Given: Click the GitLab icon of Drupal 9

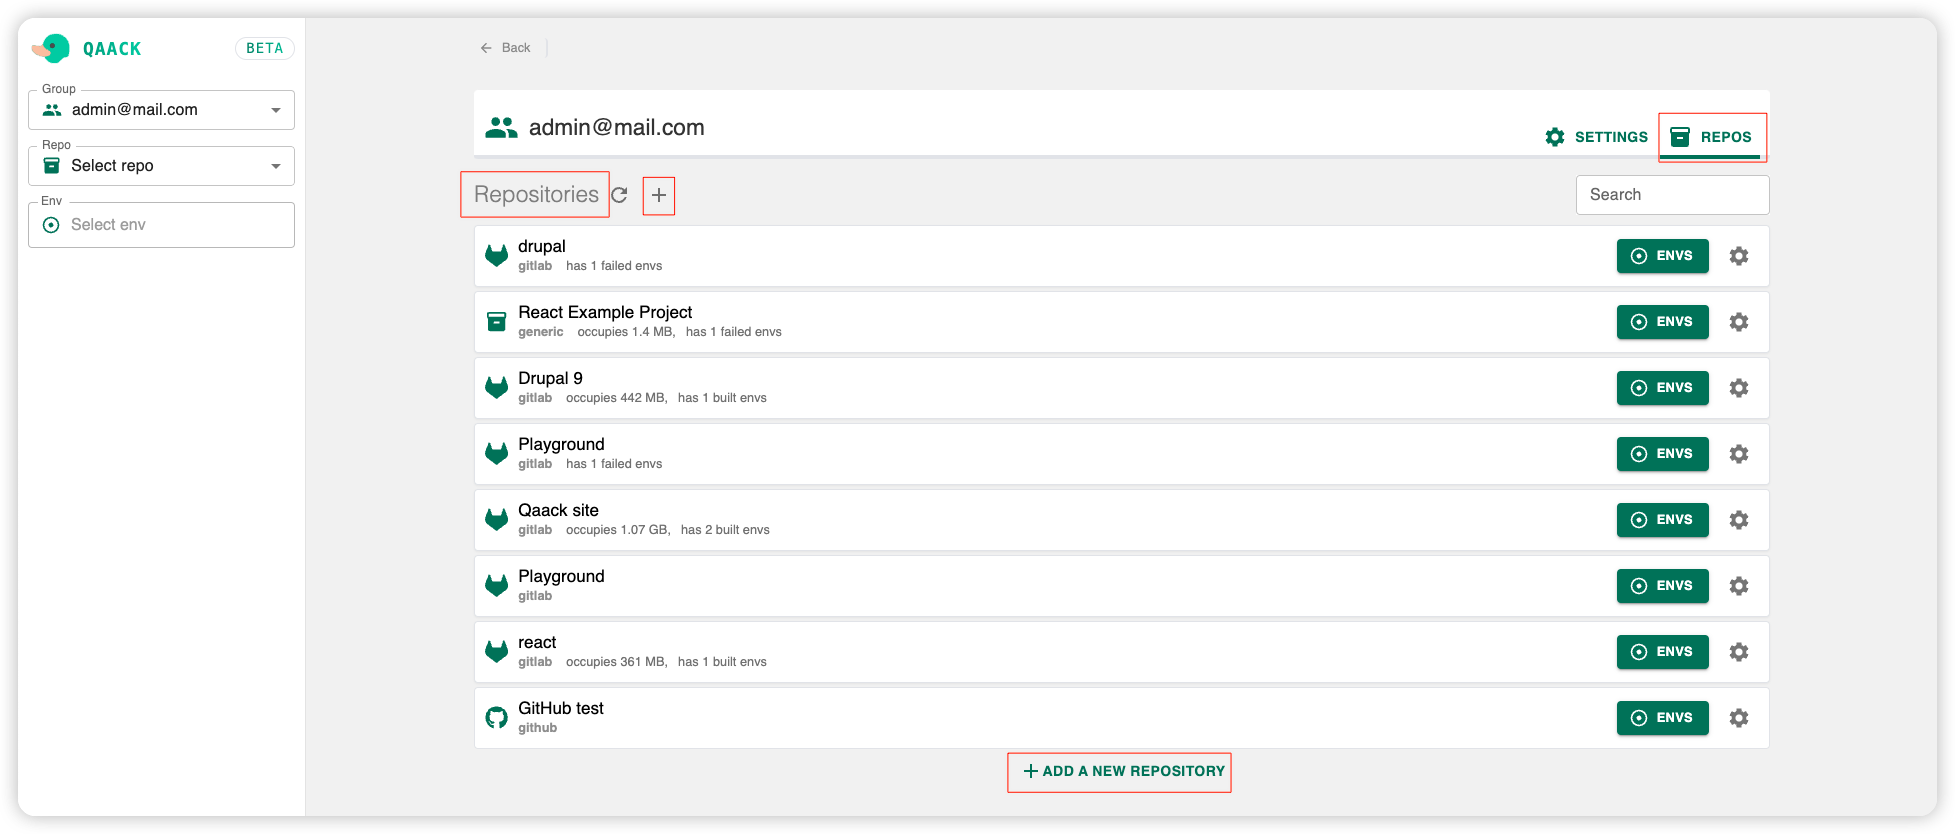Looking at the screenshot, I should (496, 388).
